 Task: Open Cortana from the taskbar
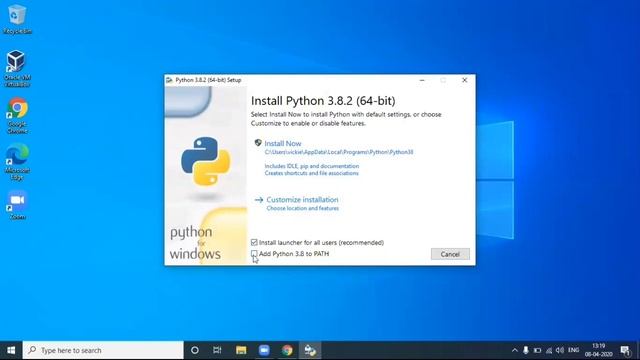(195, 350)
